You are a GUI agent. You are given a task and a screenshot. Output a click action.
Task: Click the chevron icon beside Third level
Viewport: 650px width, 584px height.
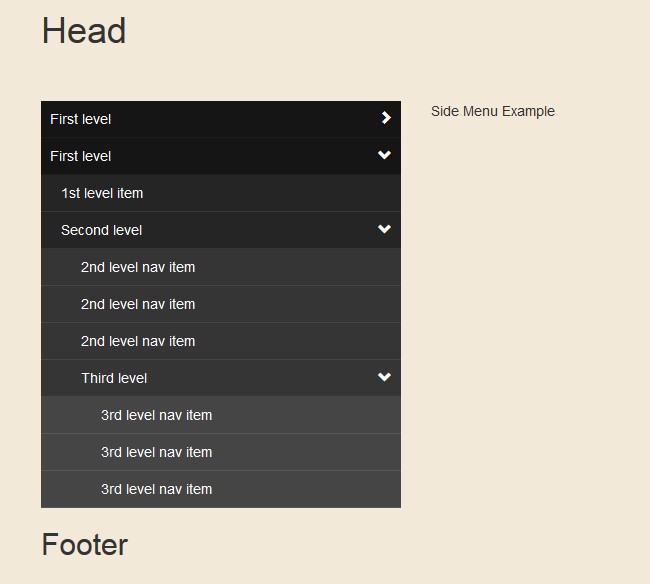point(384,377)
